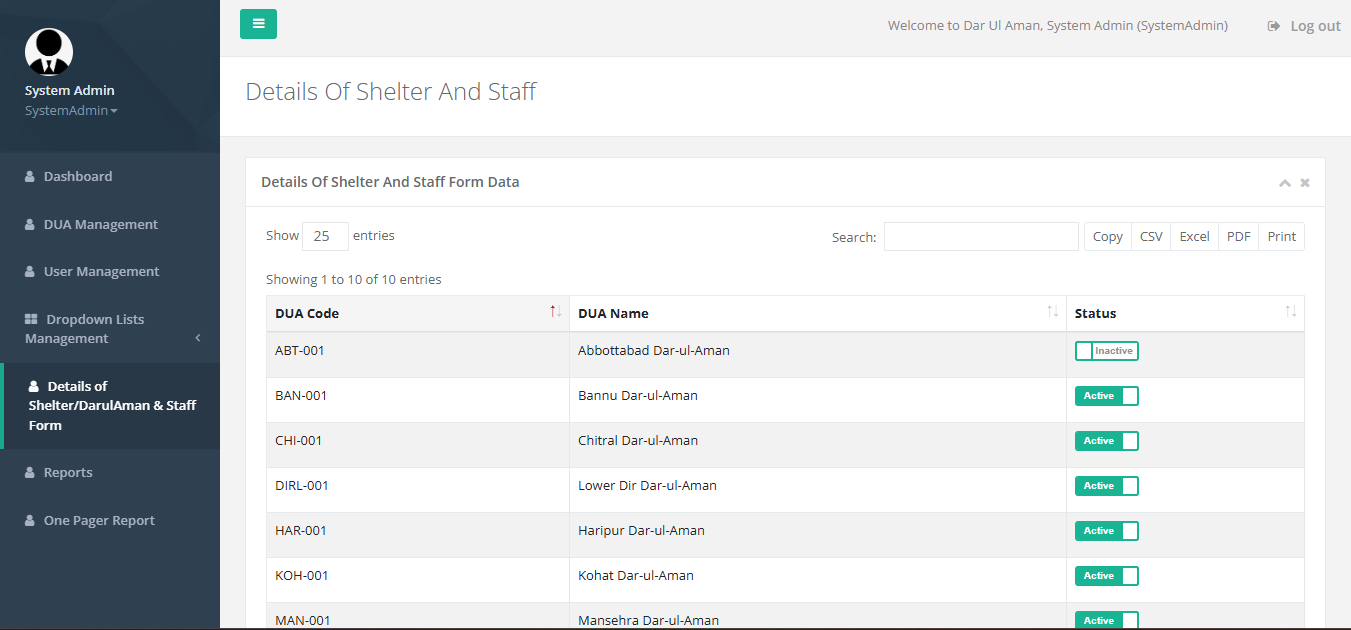This screenshot has width=1351, height=630.
Task: Switch off Chitral Dar-ul-Aman status toggle
Action: (x=1106, y=441)
